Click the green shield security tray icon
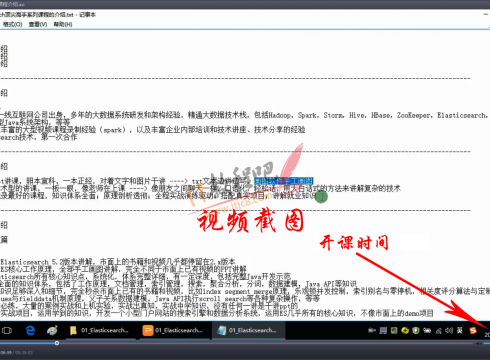 coord(416,330)
